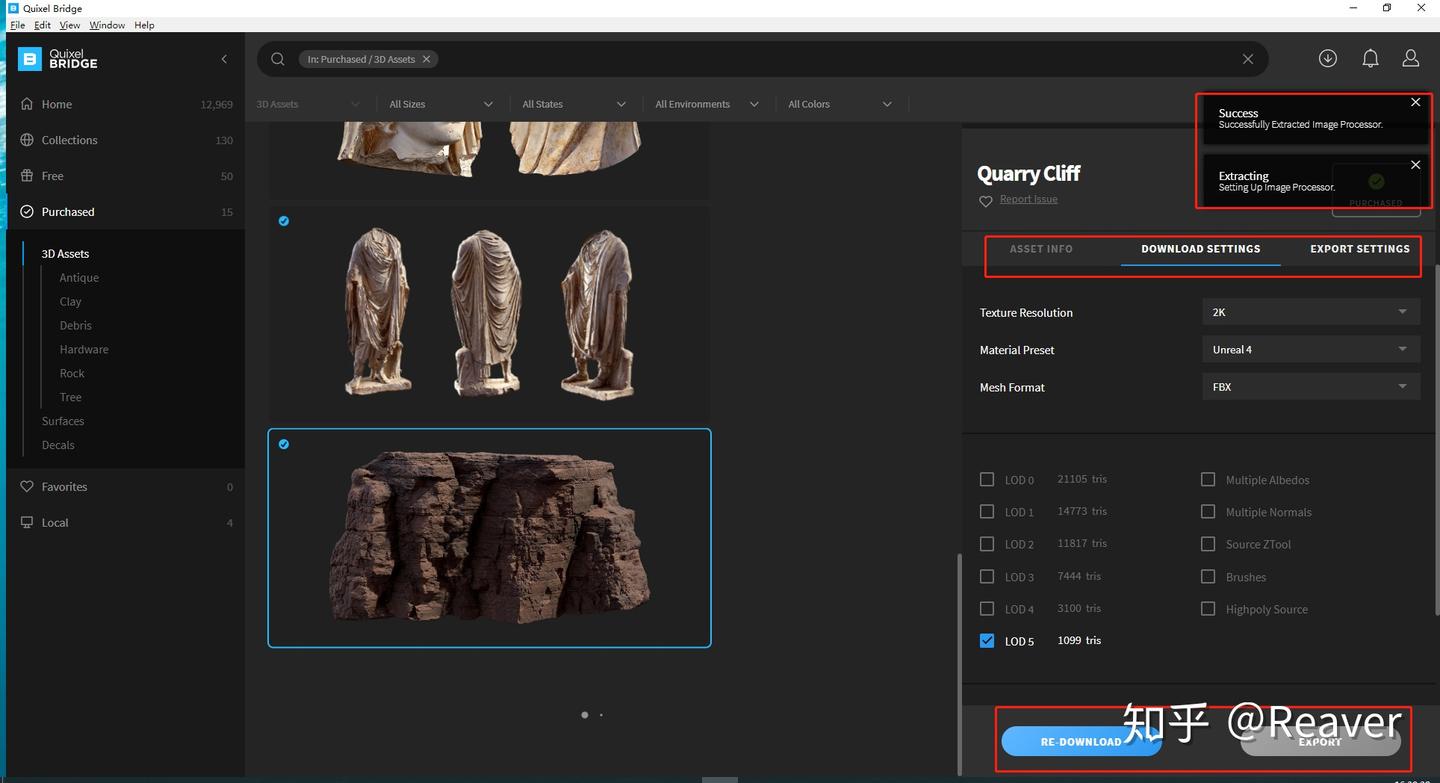This screenshot has height=783, width=1440.
Task: Click the second page dot under thumbnails
Action: point(601,715)
